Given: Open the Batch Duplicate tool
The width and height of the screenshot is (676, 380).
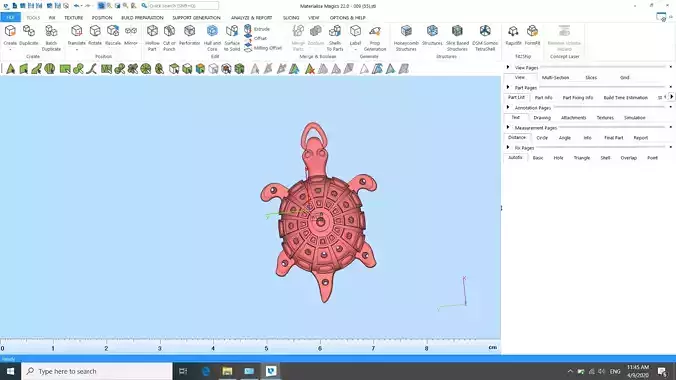Looking at the screenshot, I should click(51, 37).
